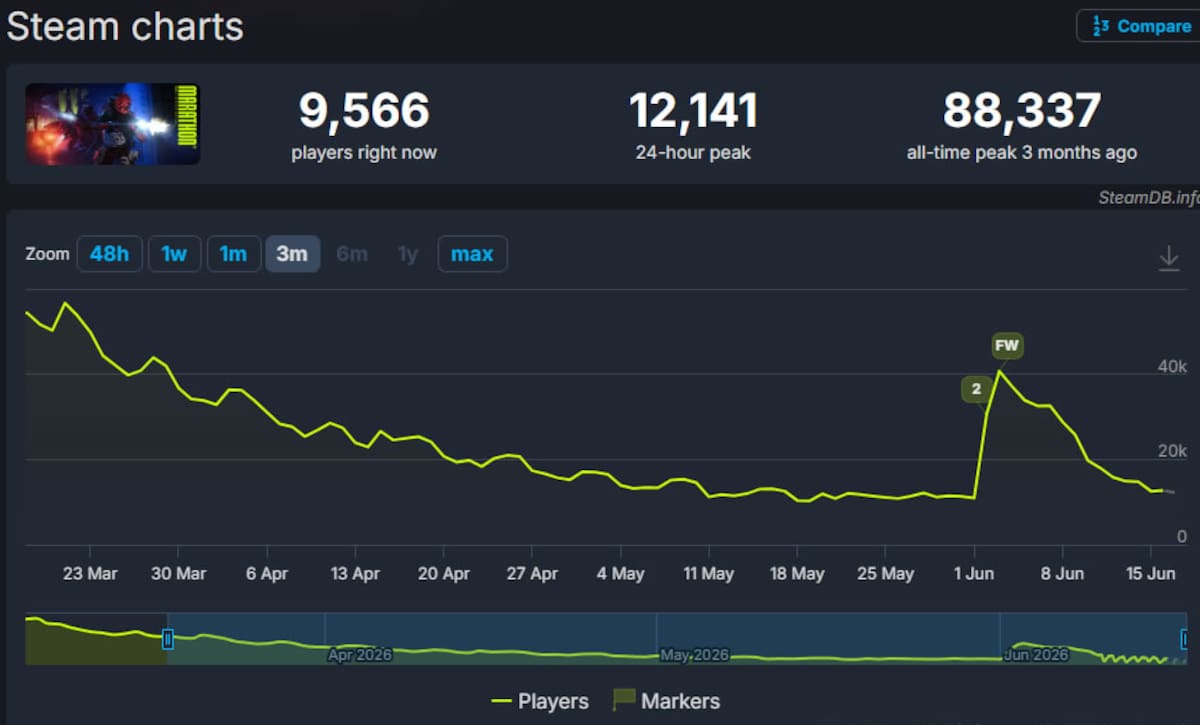The image size is (1200, 725).
Task: Select the 3m zoom range
Action: 292,254
